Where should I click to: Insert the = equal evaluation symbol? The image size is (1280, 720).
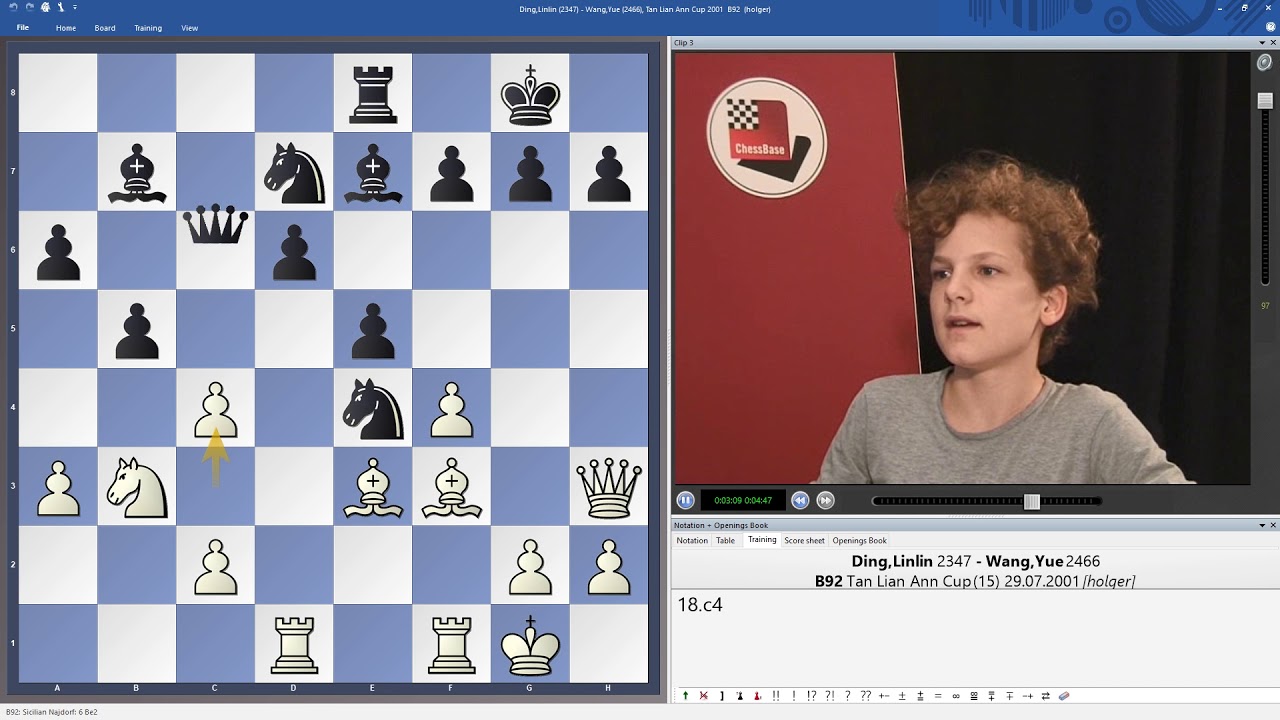point(938,696)
